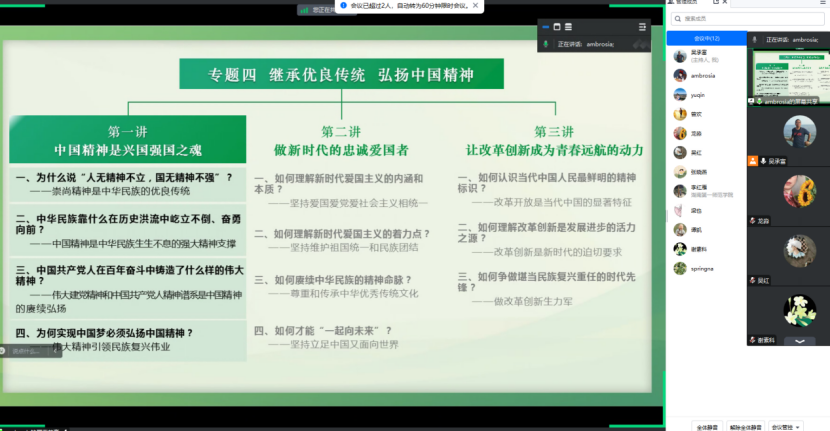Viewport: 830px width, 431px height.
Task: Expand more video tiles with down chevron
Action: tap(798, 340)
